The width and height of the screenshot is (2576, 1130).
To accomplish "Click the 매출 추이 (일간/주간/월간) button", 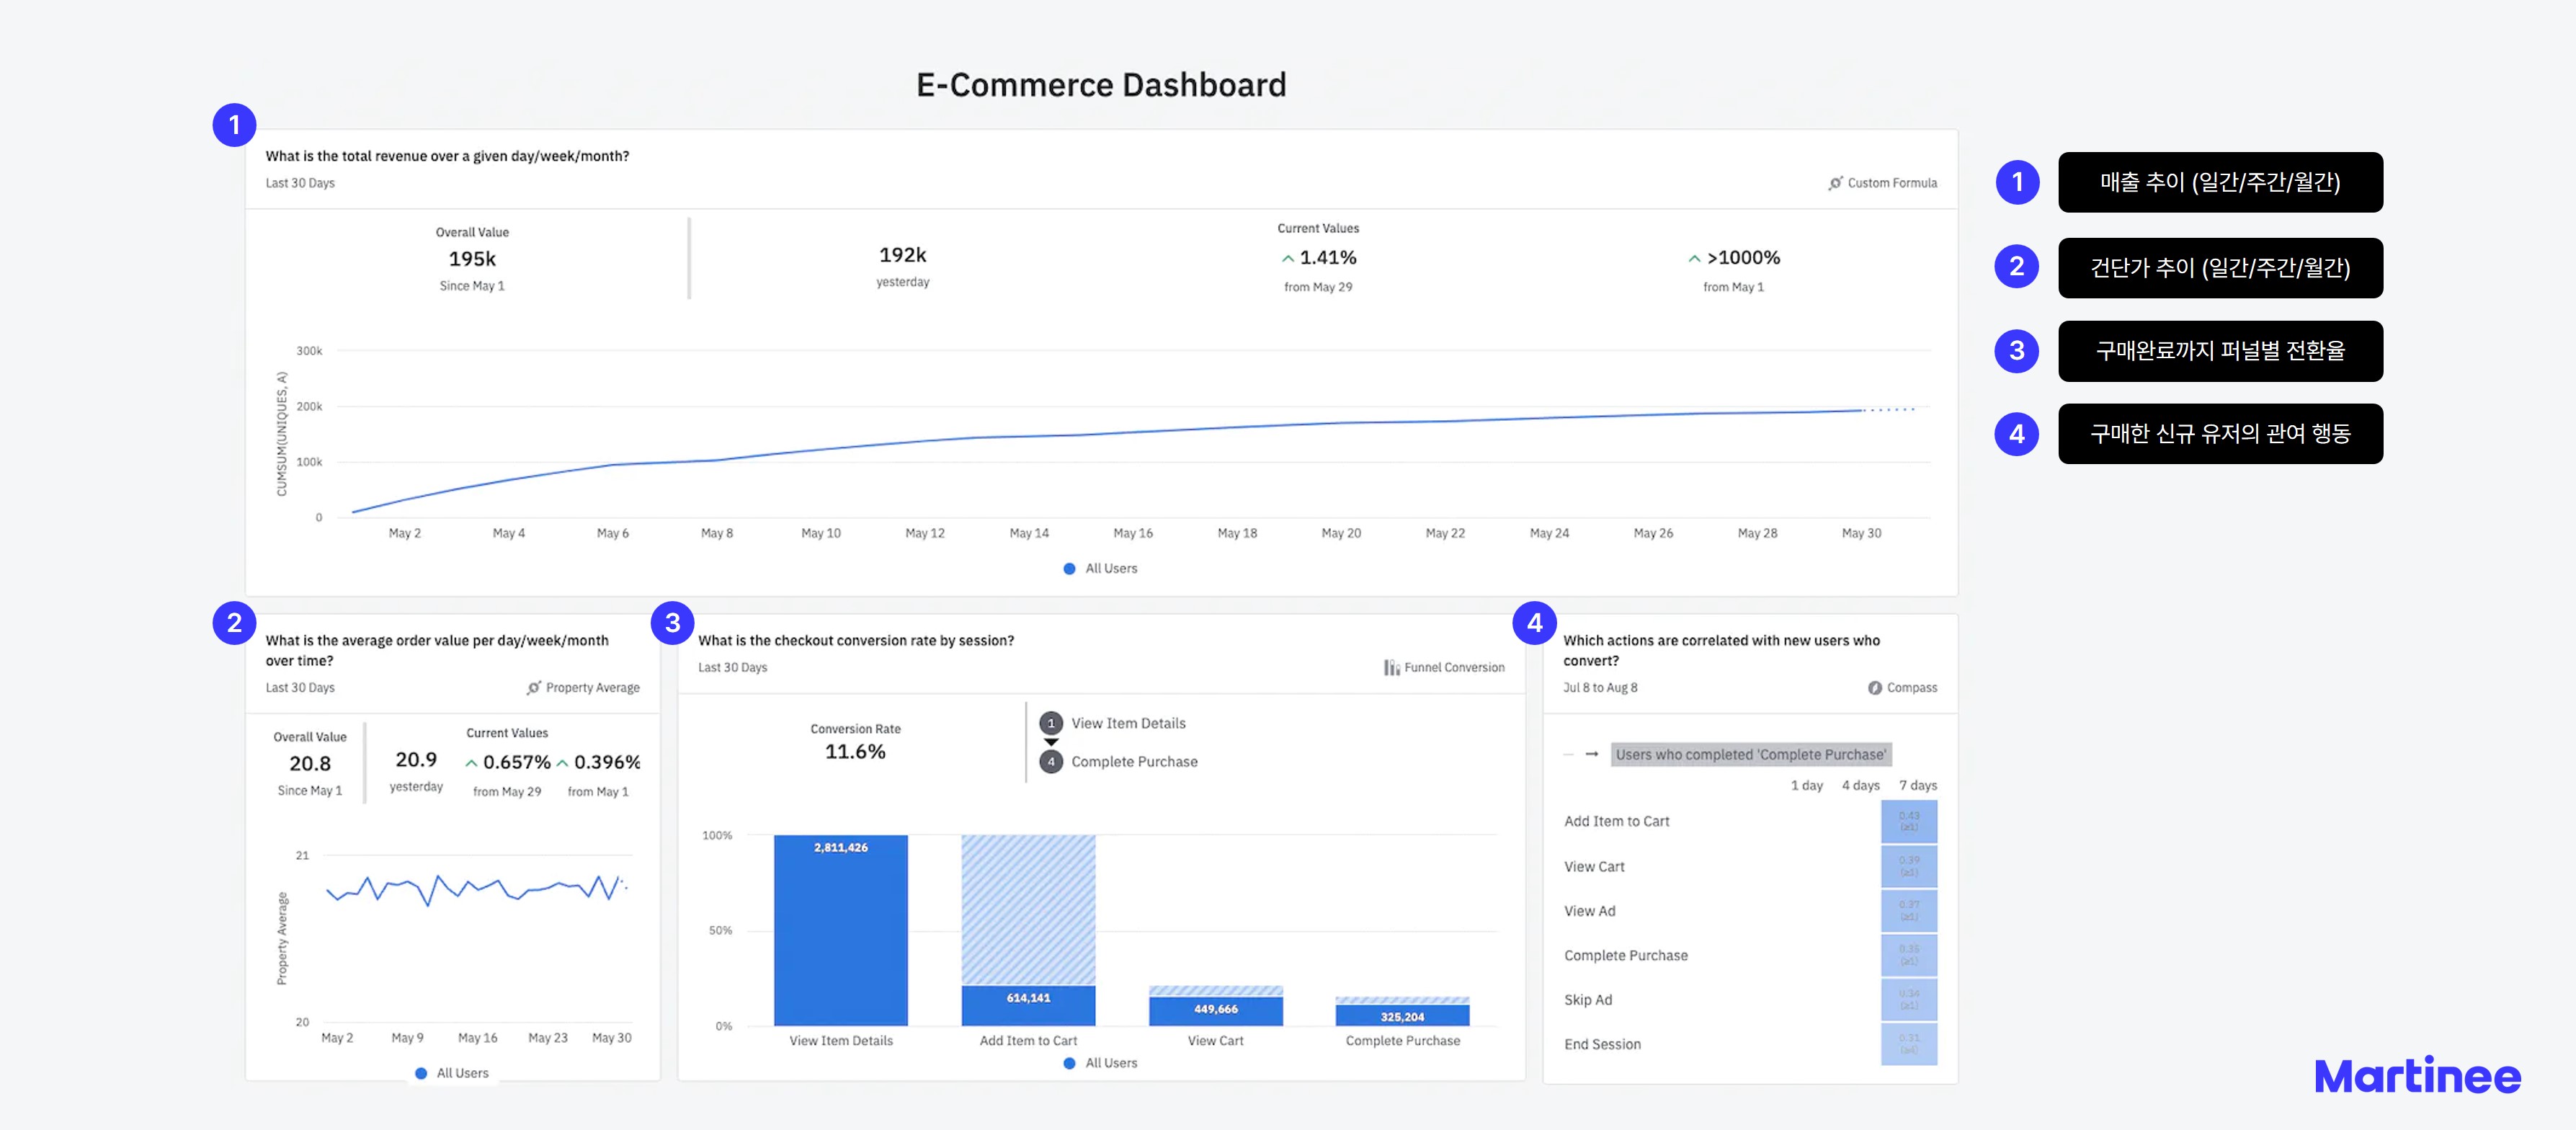I will (2219, 182).
